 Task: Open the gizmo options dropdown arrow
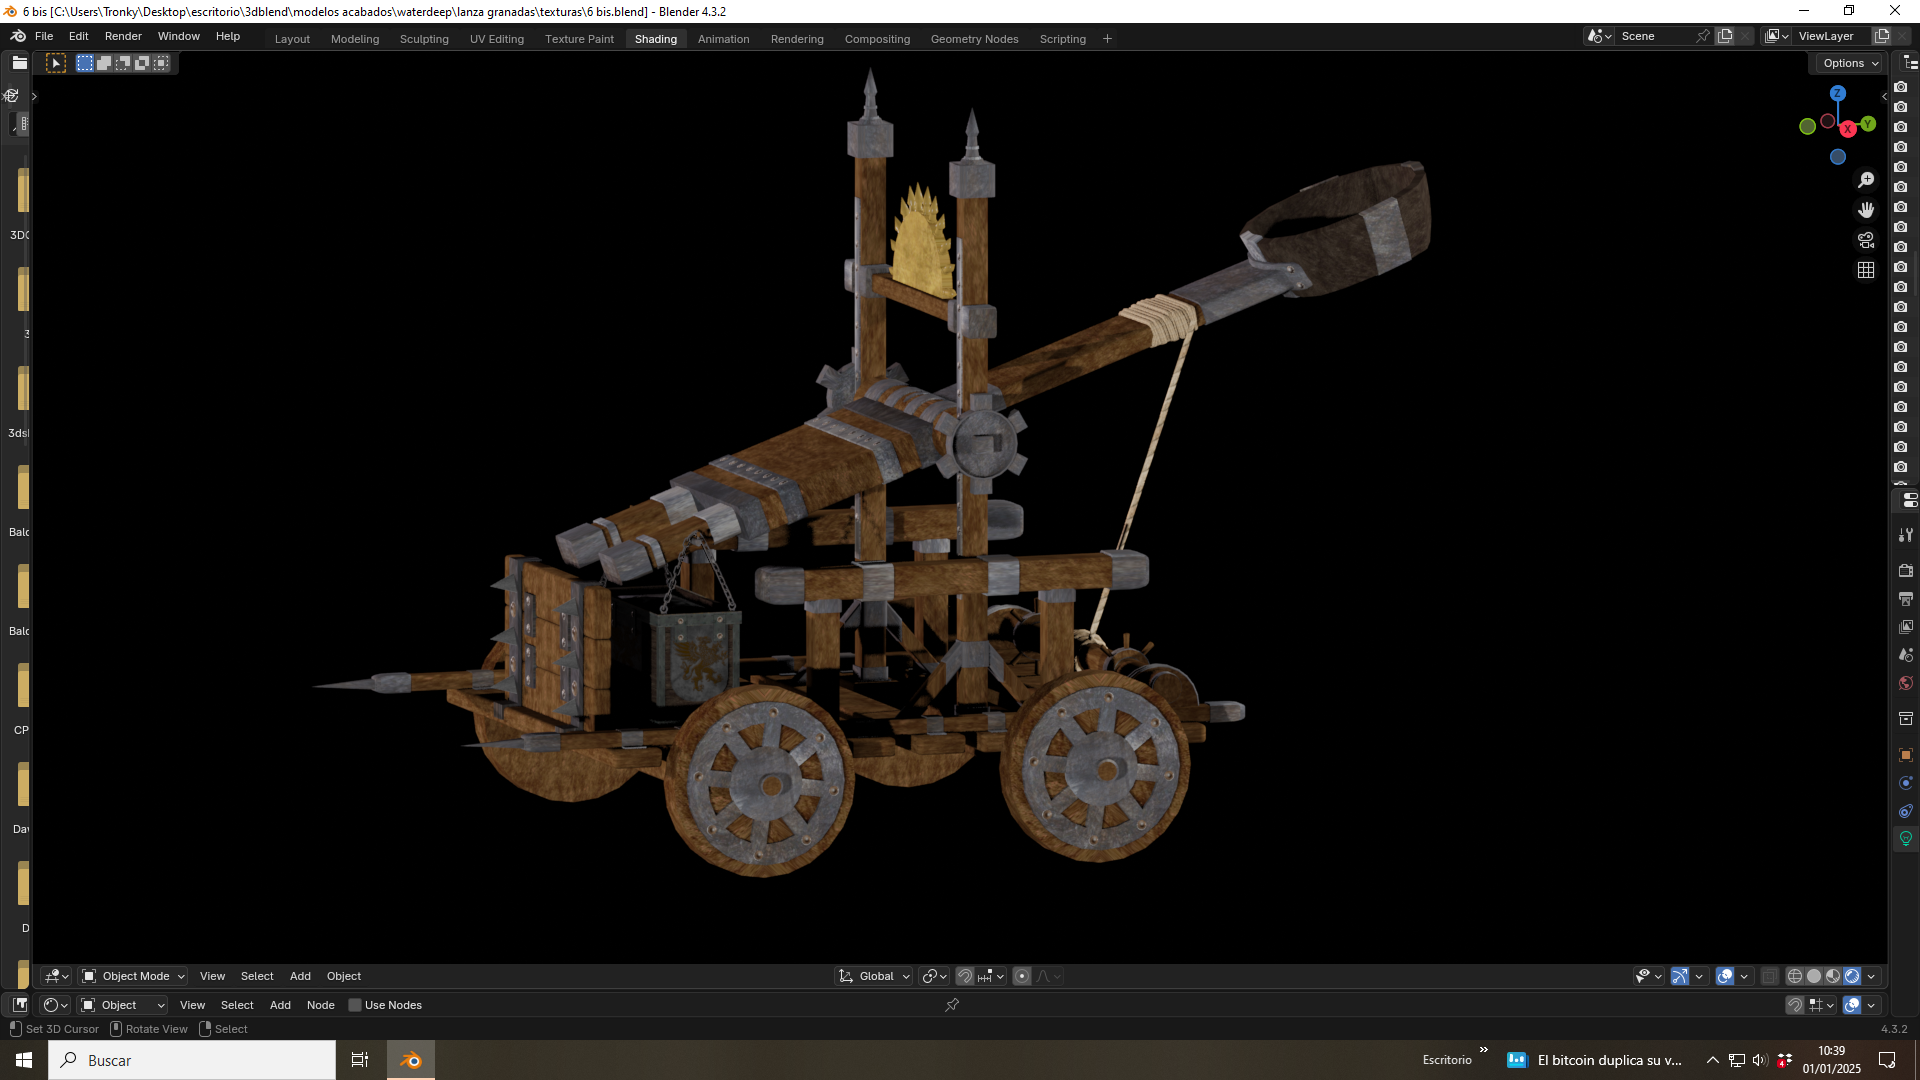(1699, 976)
